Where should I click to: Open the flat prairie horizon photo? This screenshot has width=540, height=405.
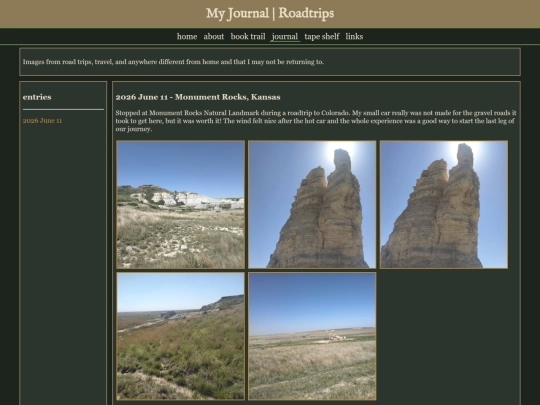pos(312,336)
